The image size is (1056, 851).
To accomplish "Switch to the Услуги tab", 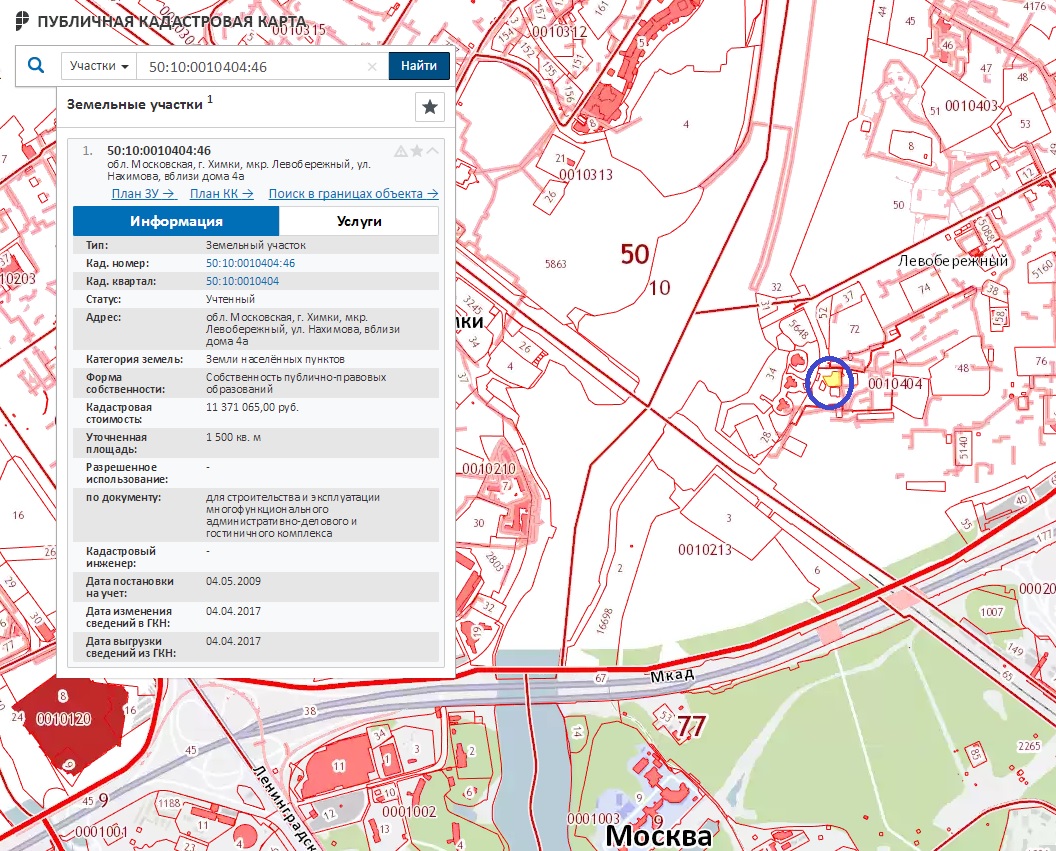I will [x=359, y=221].
